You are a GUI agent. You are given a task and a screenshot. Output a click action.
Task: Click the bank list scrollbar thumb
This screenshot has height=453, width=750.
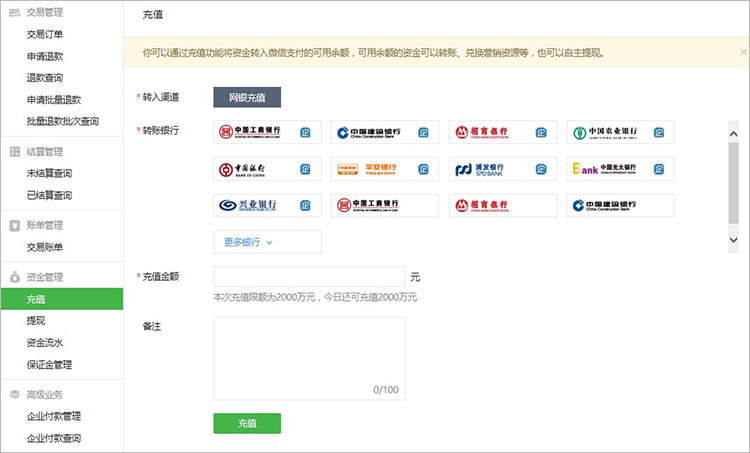(x=733, y=183)
